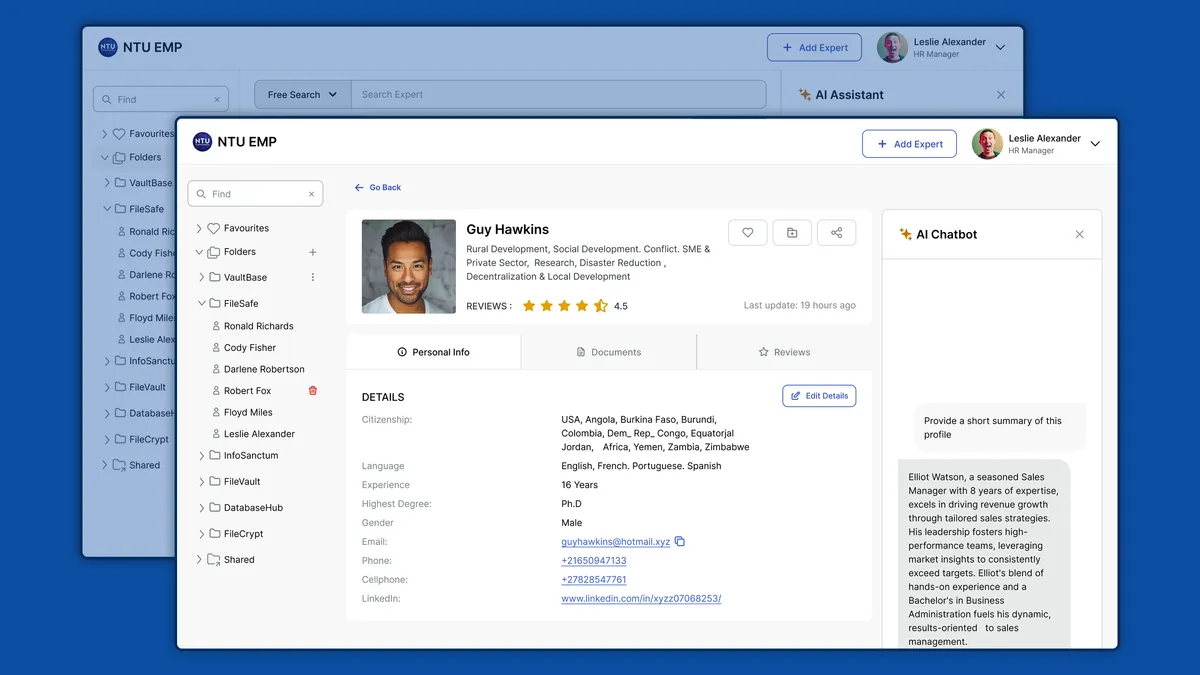Click the Find search input in sidebar
This screenshot has height=675, width=1200.
(x=255, y=194)
